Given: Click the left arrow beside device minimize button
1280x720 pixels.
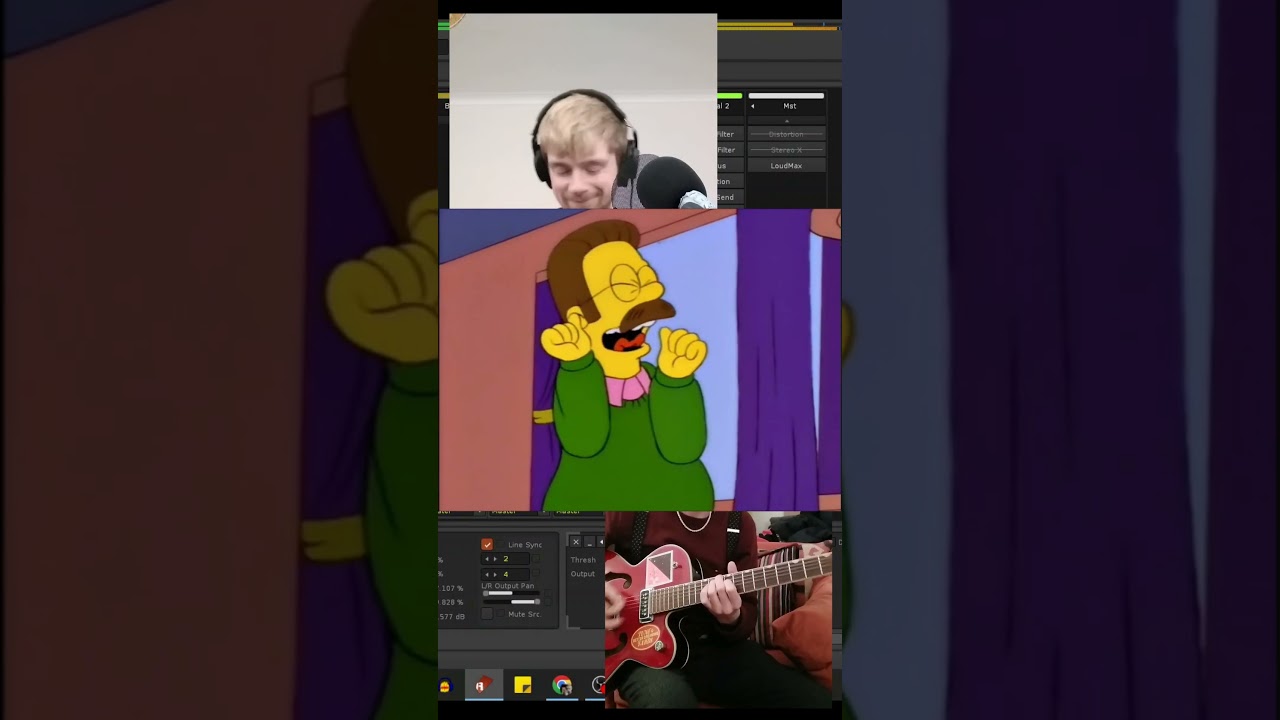Looking at the screenshot, I should click(600, 542).
